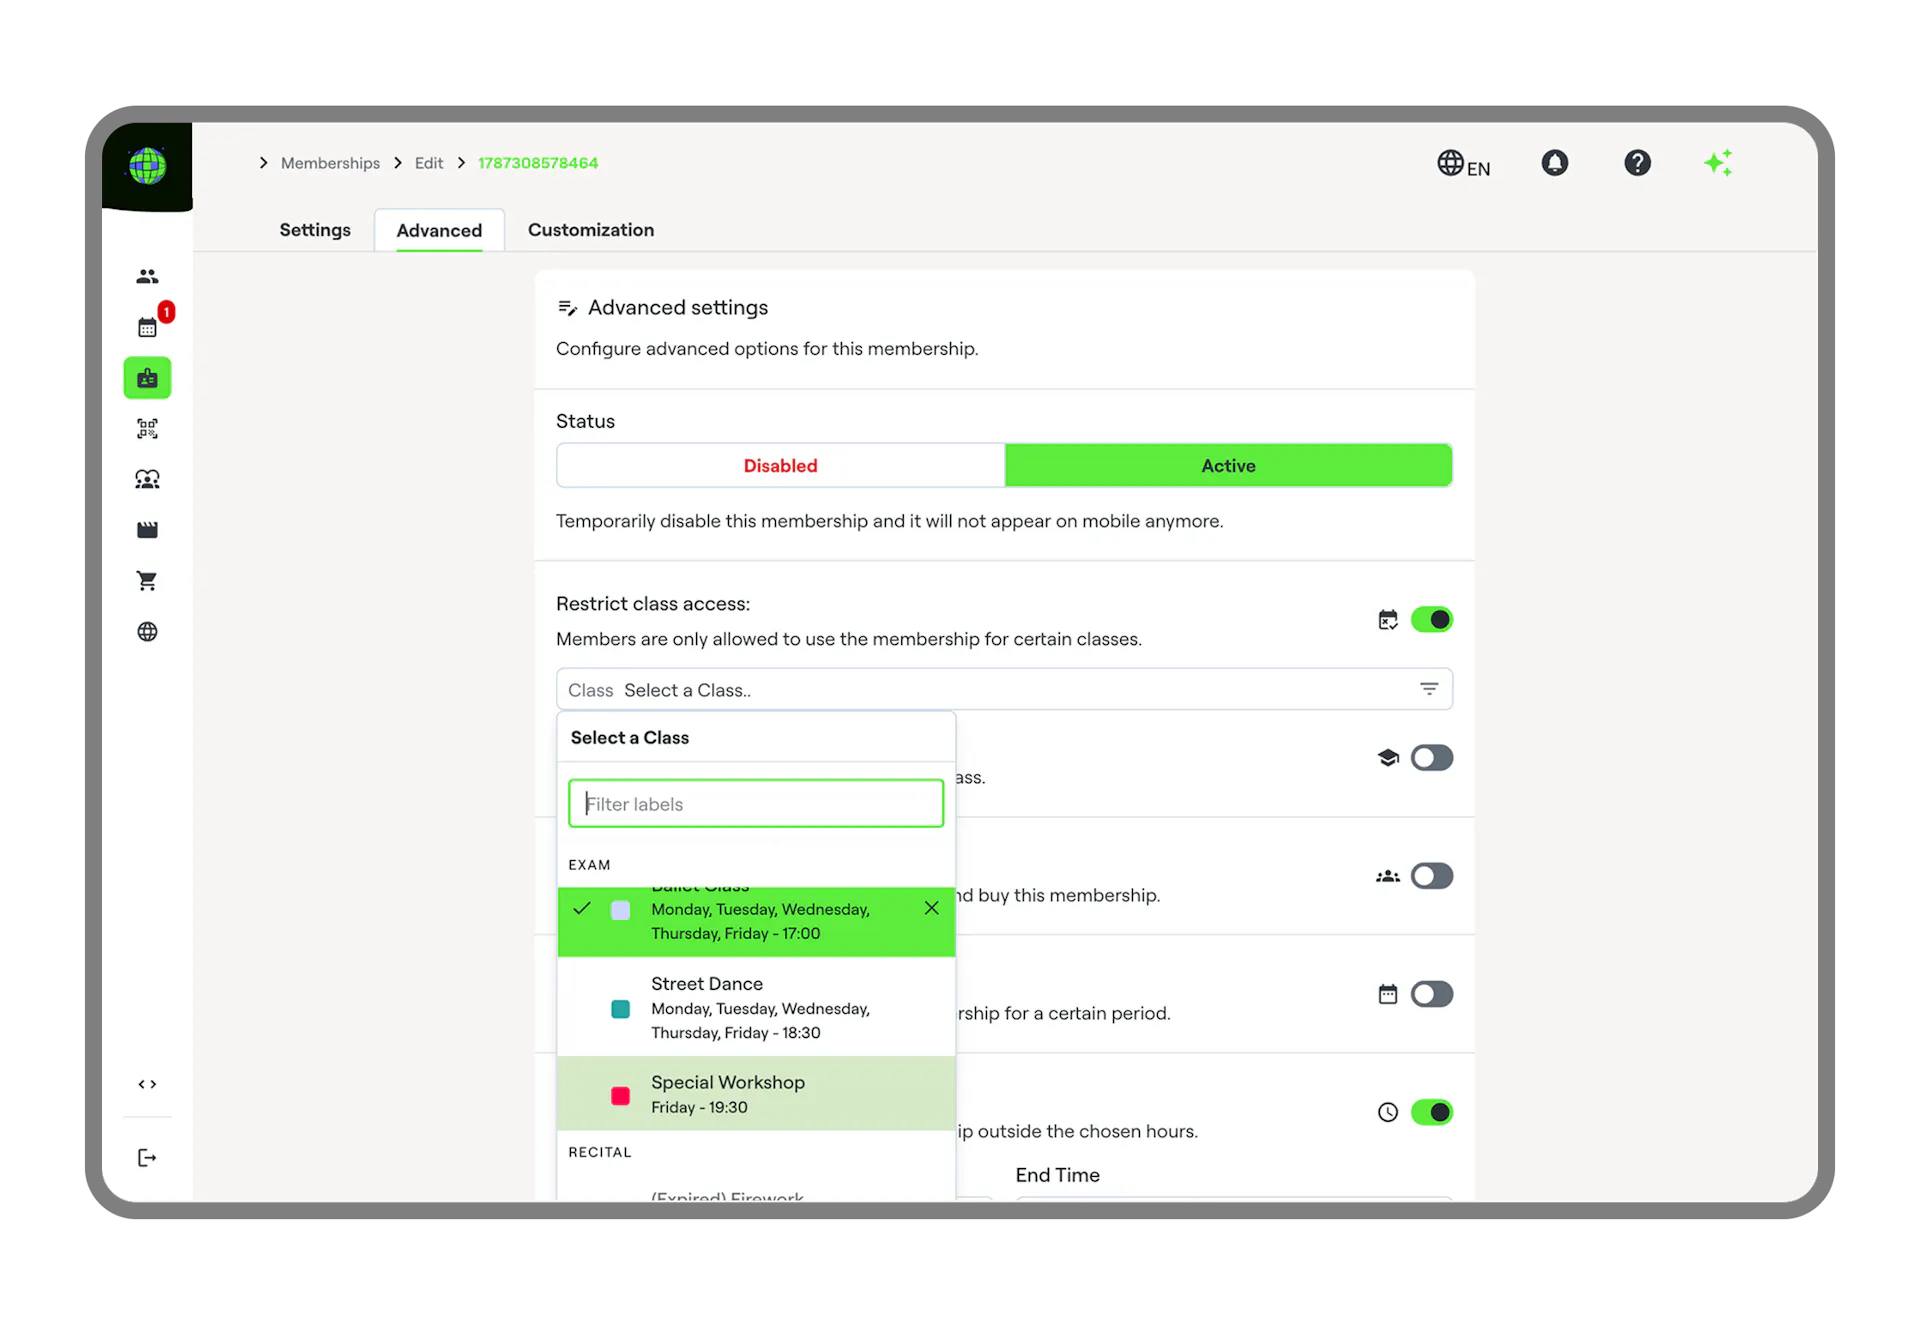The width and height of the screenshot is (1920, 1323).
Task: Click the globe logo in sidebar
Action: 147,166
